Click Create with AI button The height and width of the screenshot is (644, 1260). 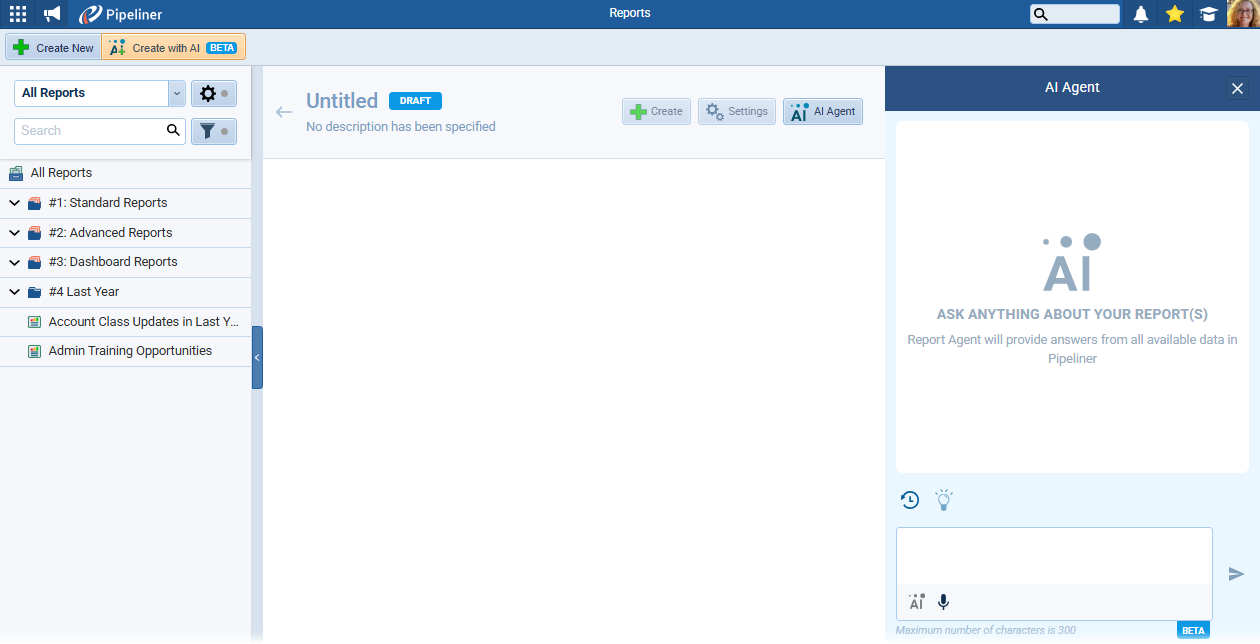(x=174, y=48)
